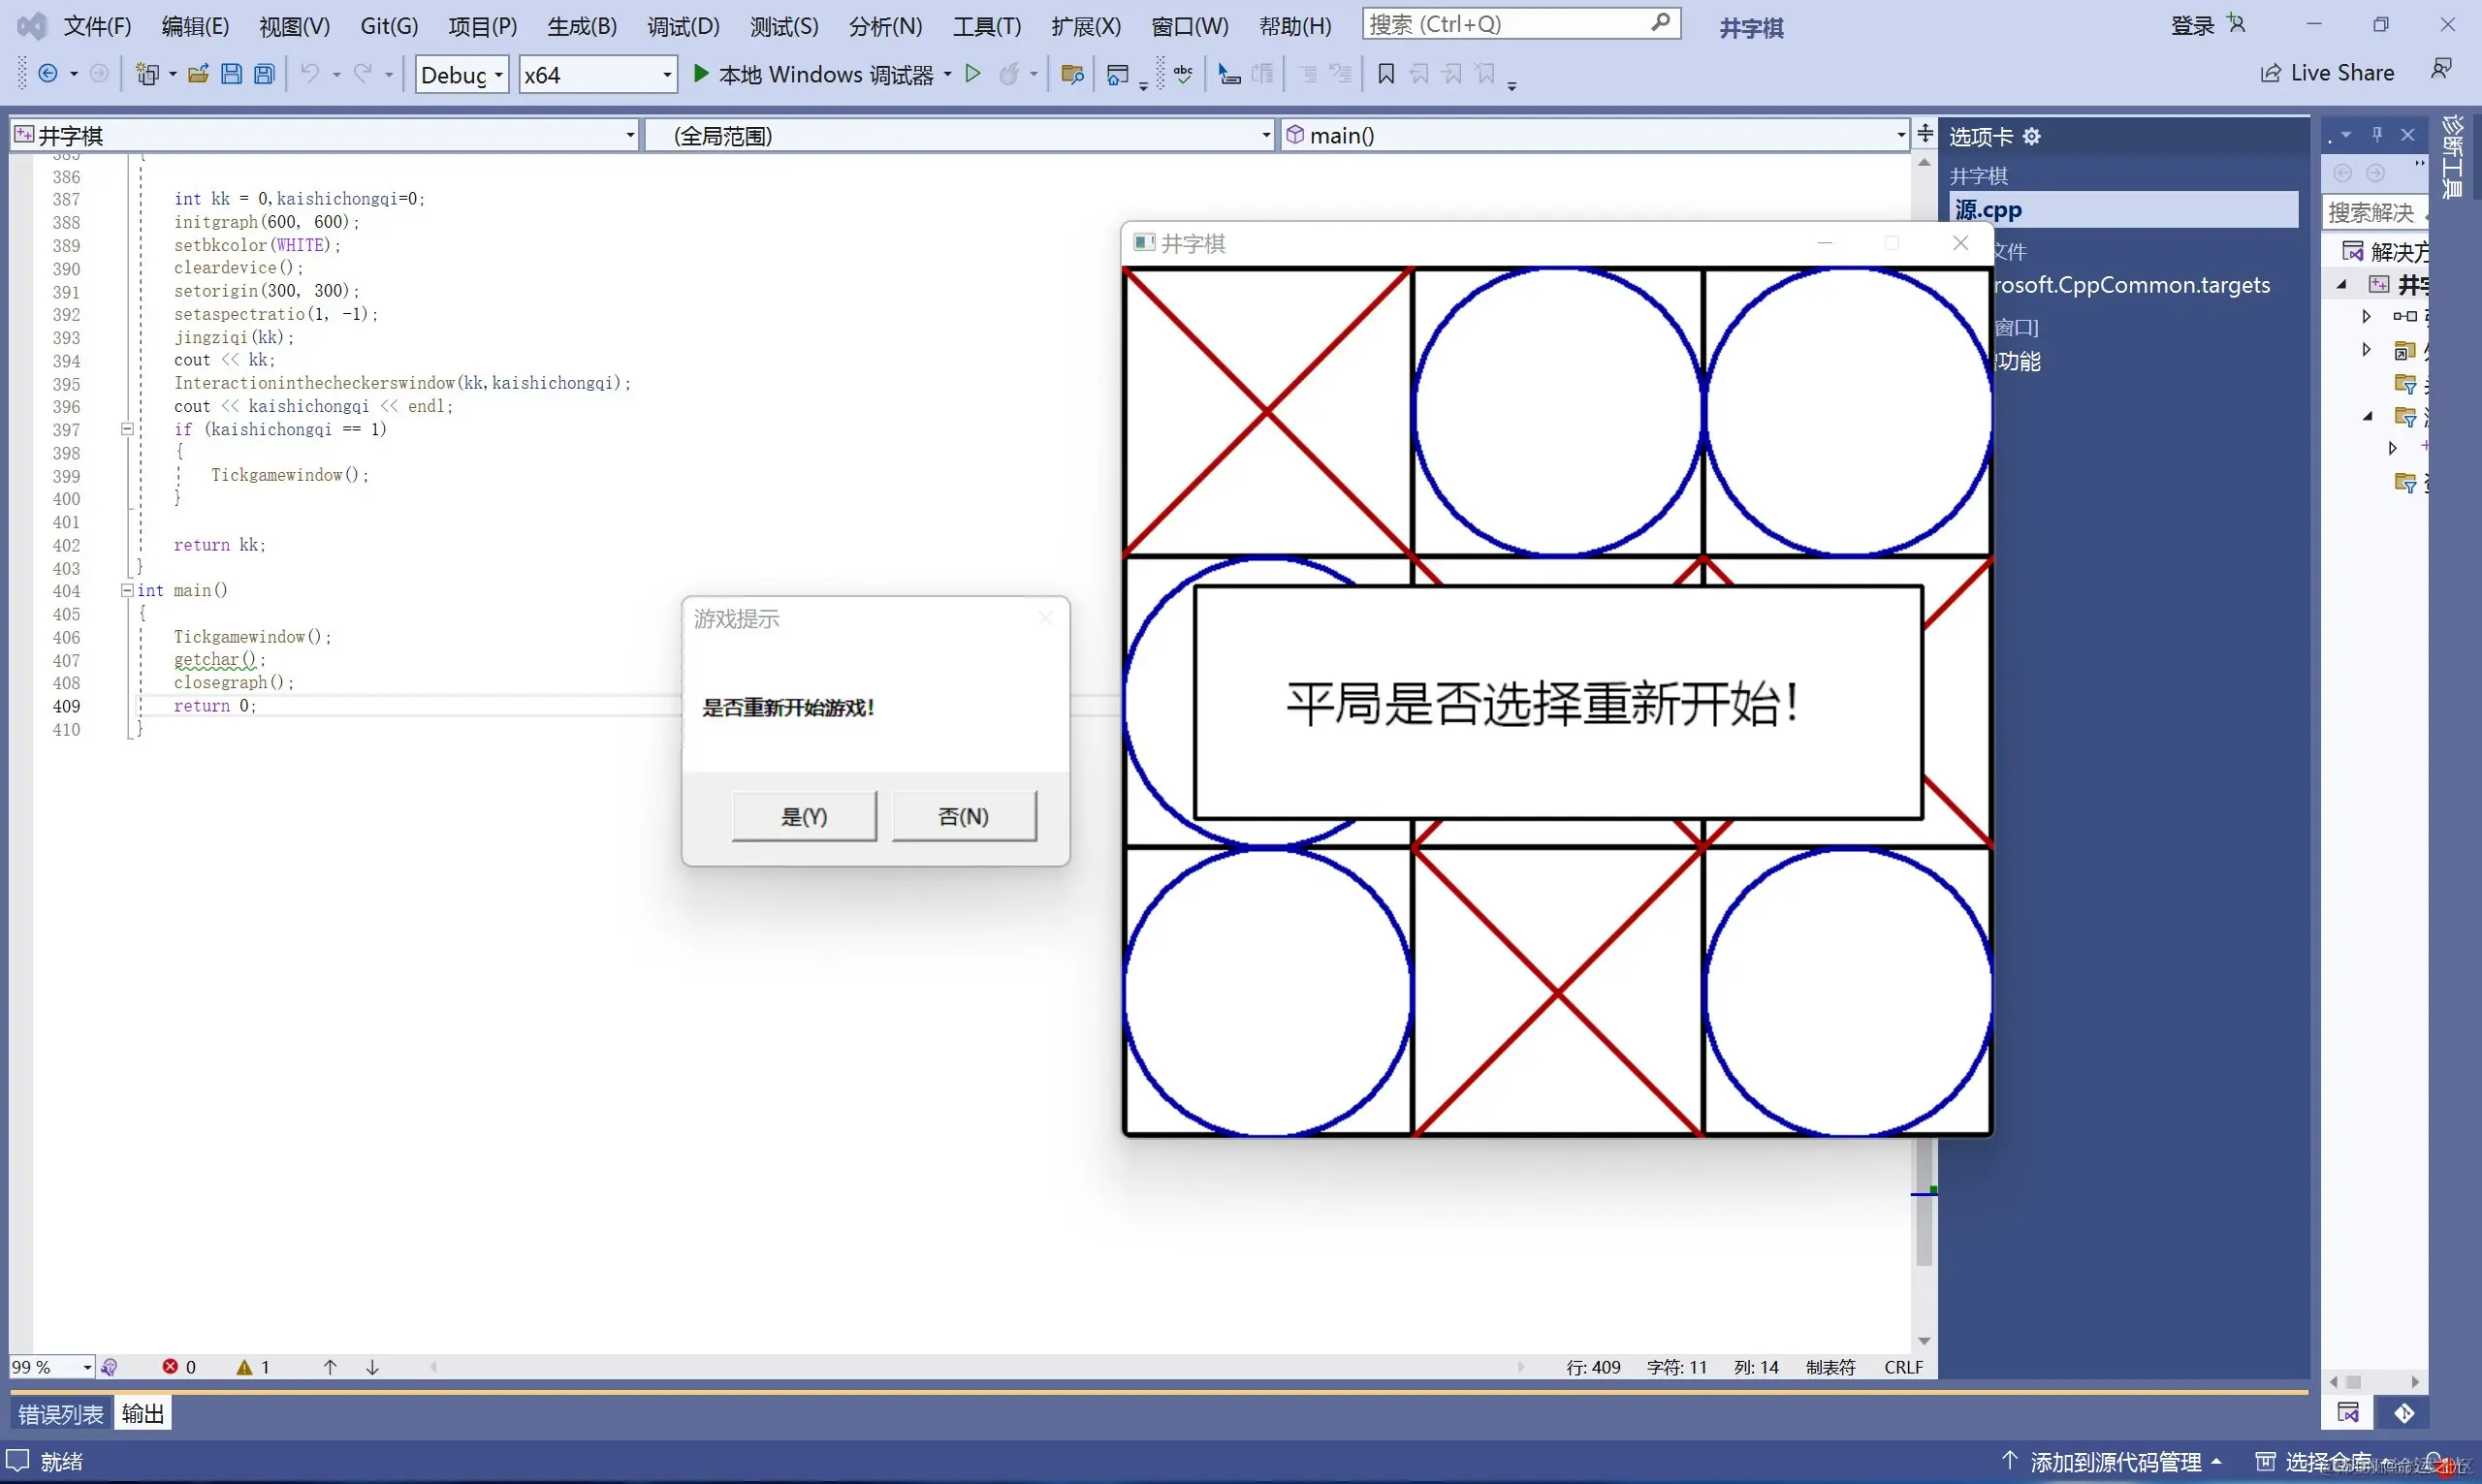This screenshot has height=1484, width=2482.
Task: Click the spell check abc icon
Action: [1183, 74]
